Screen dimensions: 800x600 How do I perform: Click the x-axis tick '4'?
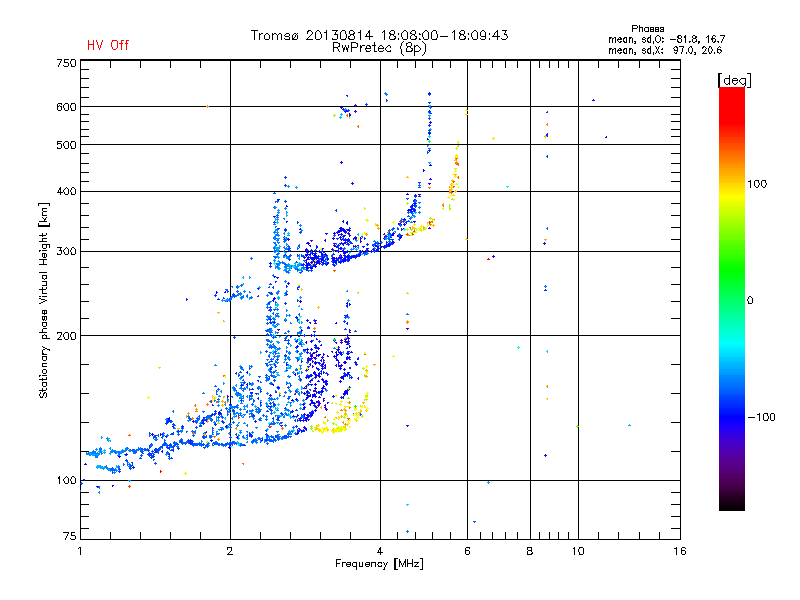[x=380, y=551]
